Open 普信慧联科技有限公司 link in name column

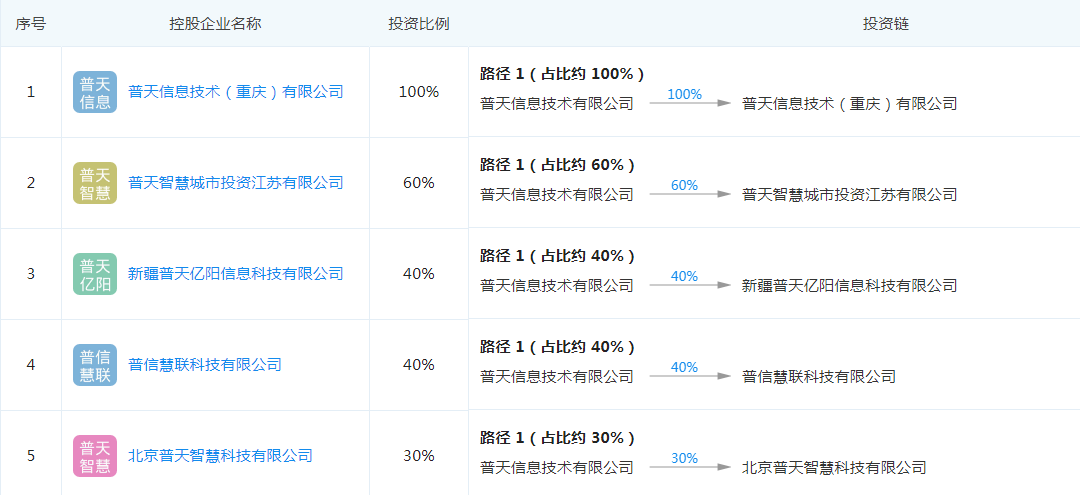pos(205,365)
